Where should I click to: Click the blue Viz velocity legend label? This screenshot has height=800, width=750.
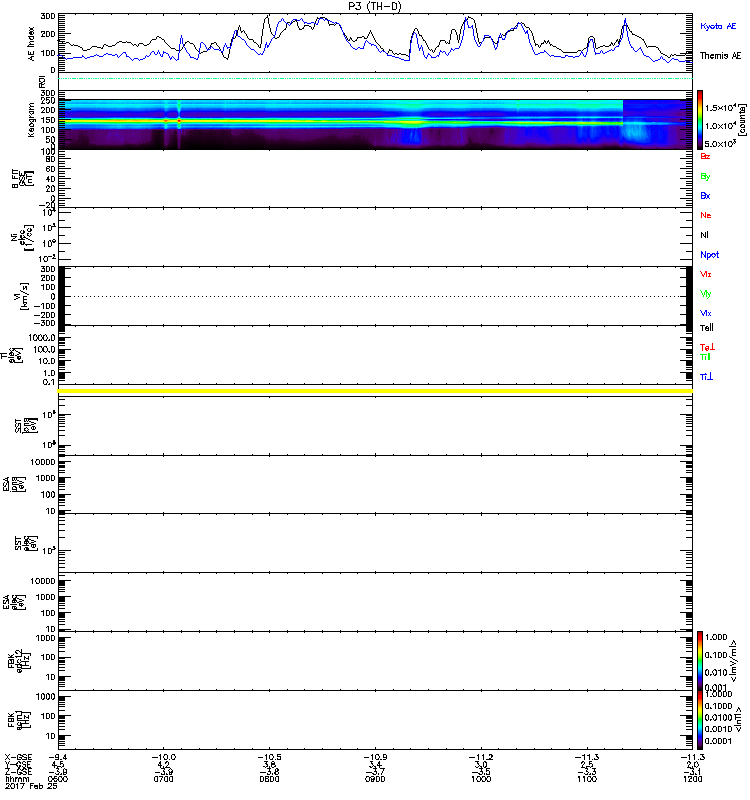click(706, 314)
